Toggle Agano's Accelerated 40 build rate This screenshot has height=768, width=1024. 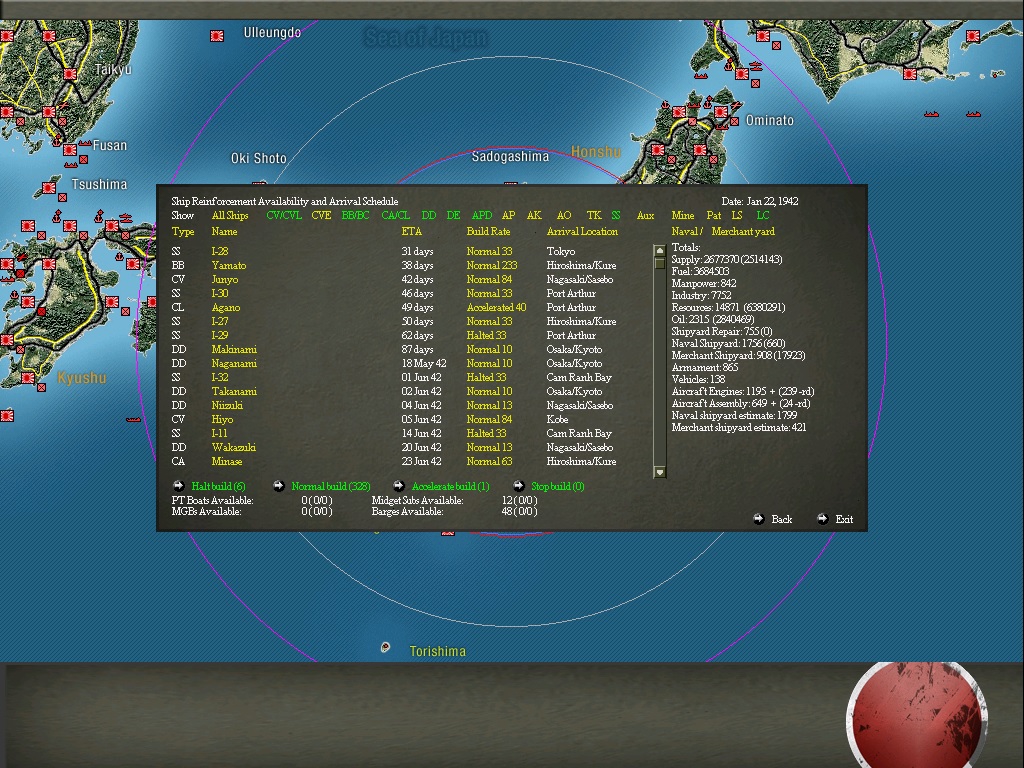click(491, 307)
